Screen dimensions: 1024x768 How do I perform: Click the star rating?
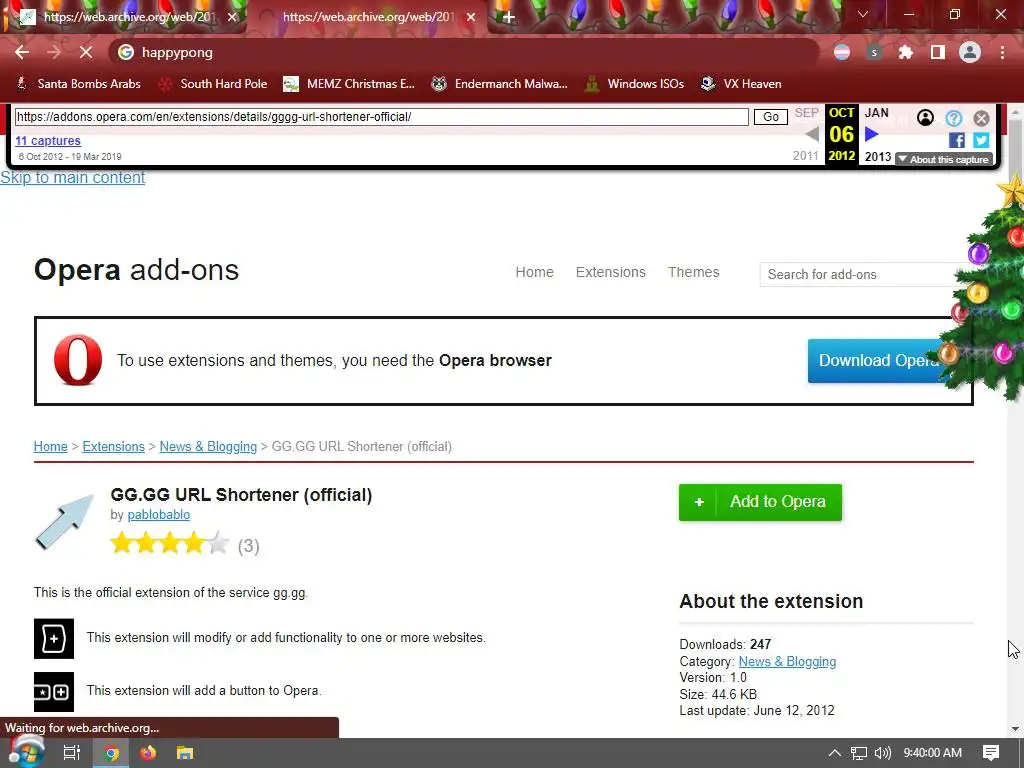point(170,543)
